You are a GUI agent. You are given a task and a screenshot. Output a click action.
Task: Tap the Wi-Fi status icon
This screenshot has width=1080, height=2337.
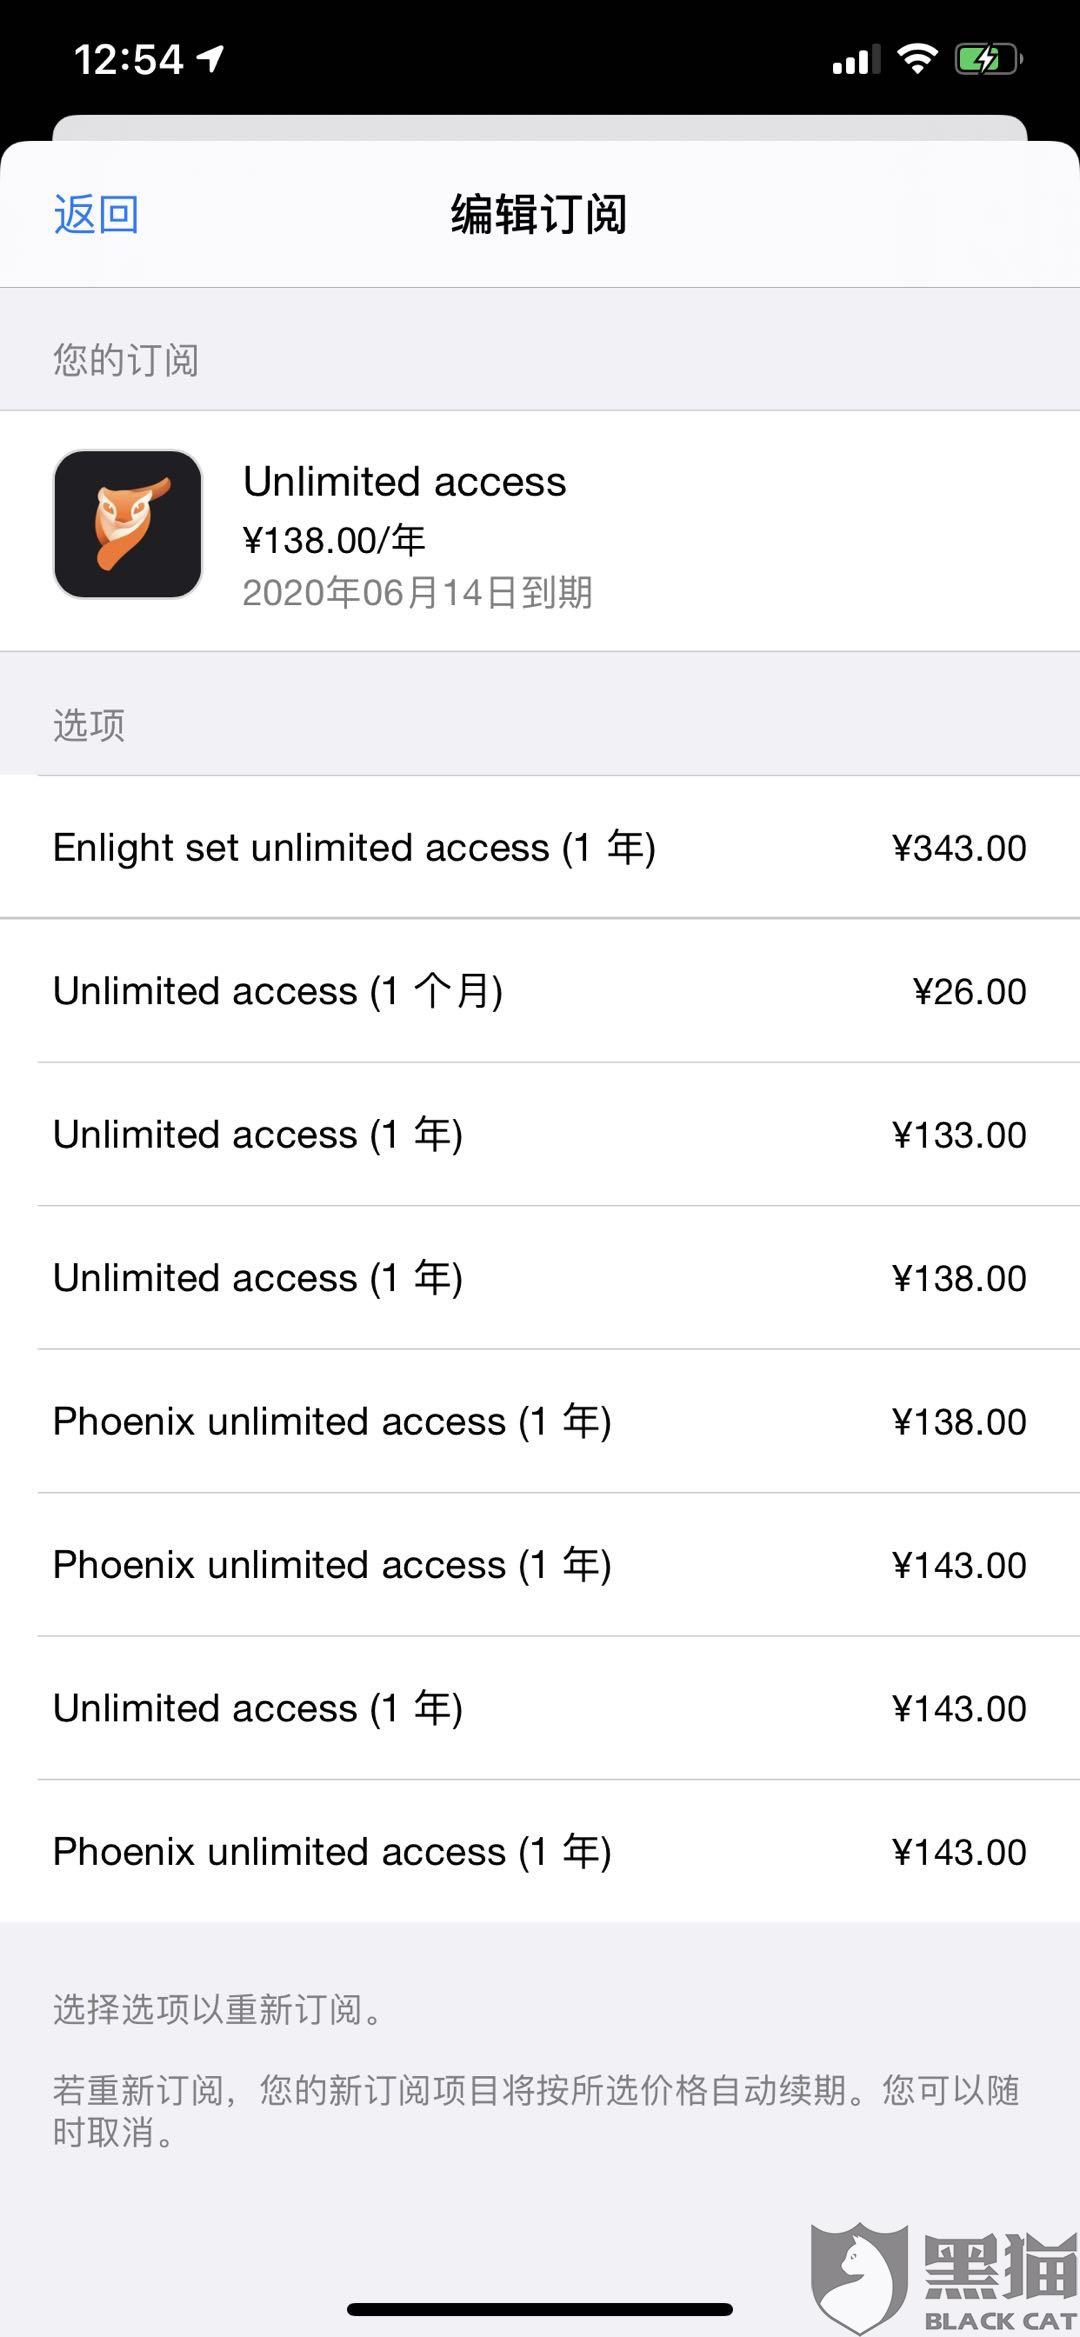pos(917,58)
